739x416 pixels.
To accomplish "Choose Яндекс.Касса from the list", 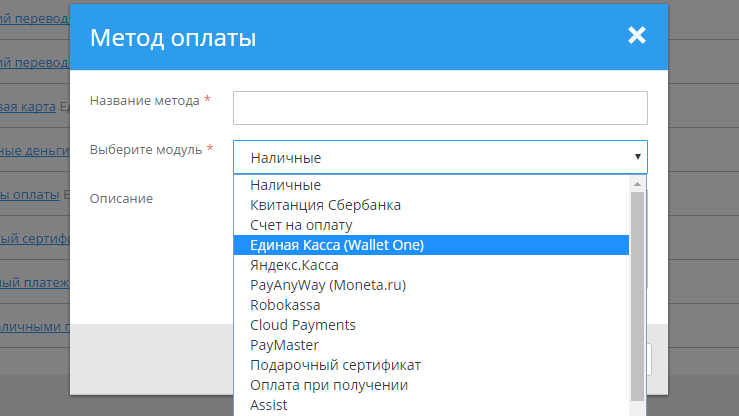I will point(294,265).
